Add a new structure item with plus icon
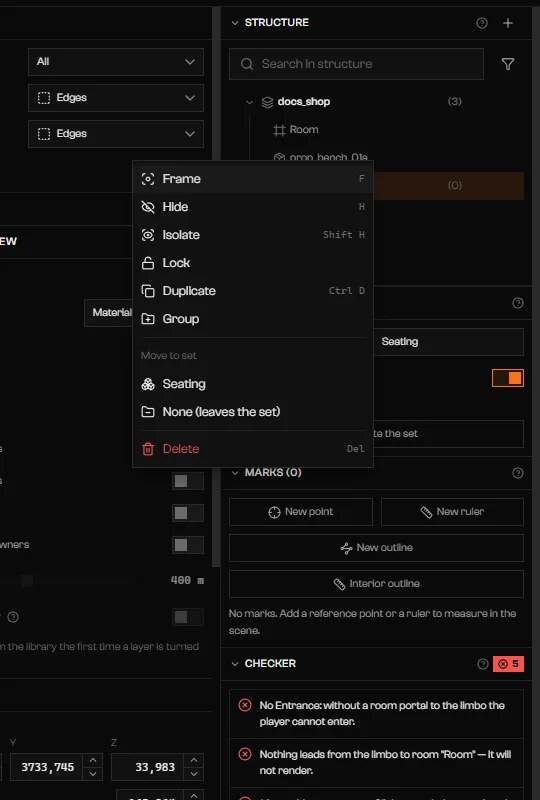This screenshot has width=540, height=800. tap(508, 23)
